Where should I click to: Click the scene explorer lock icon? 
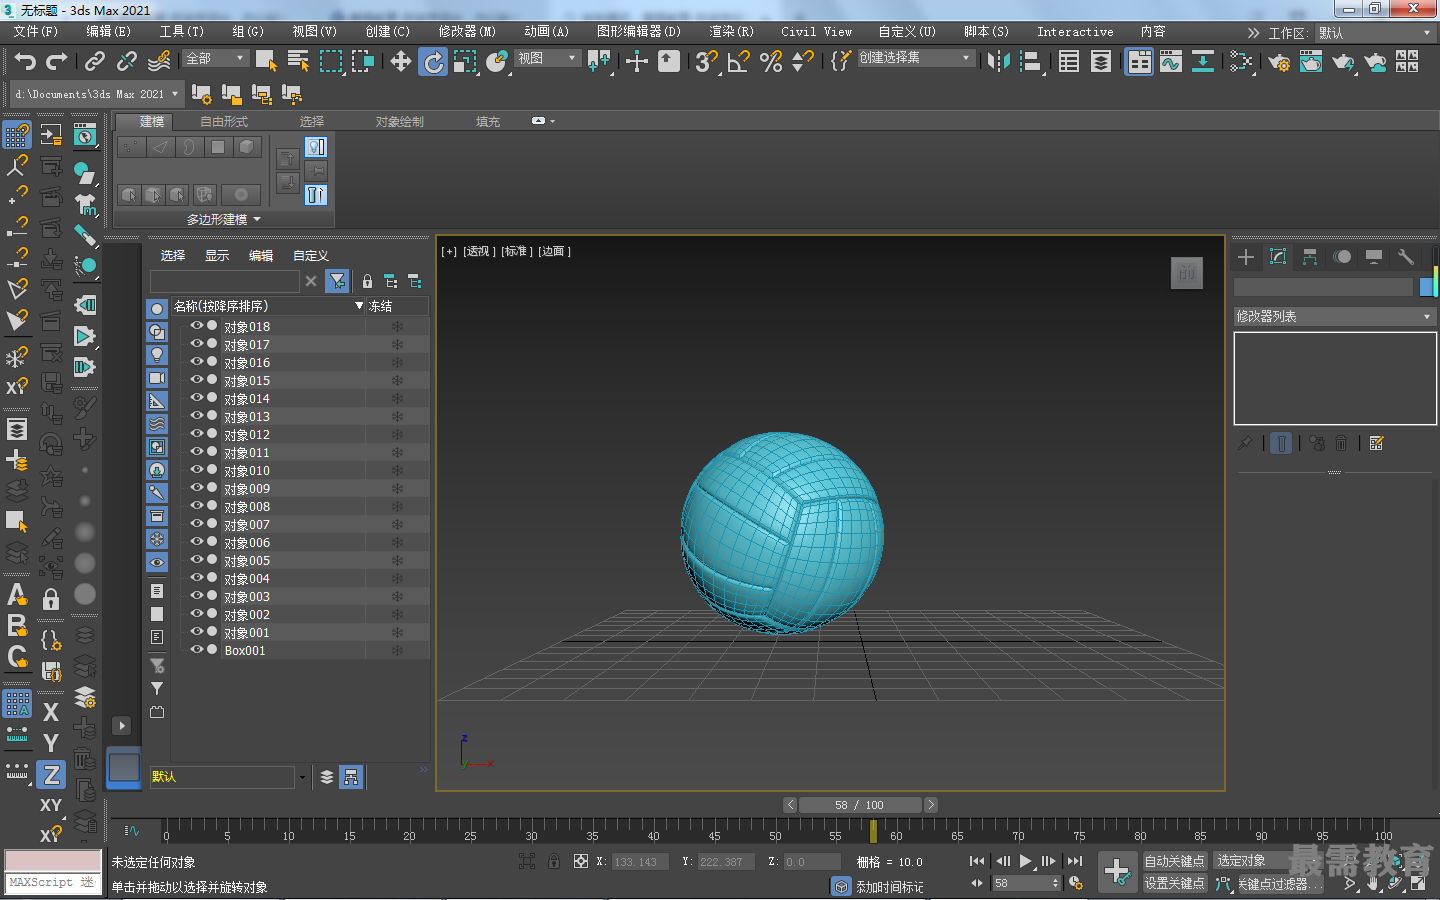[367, 282]
